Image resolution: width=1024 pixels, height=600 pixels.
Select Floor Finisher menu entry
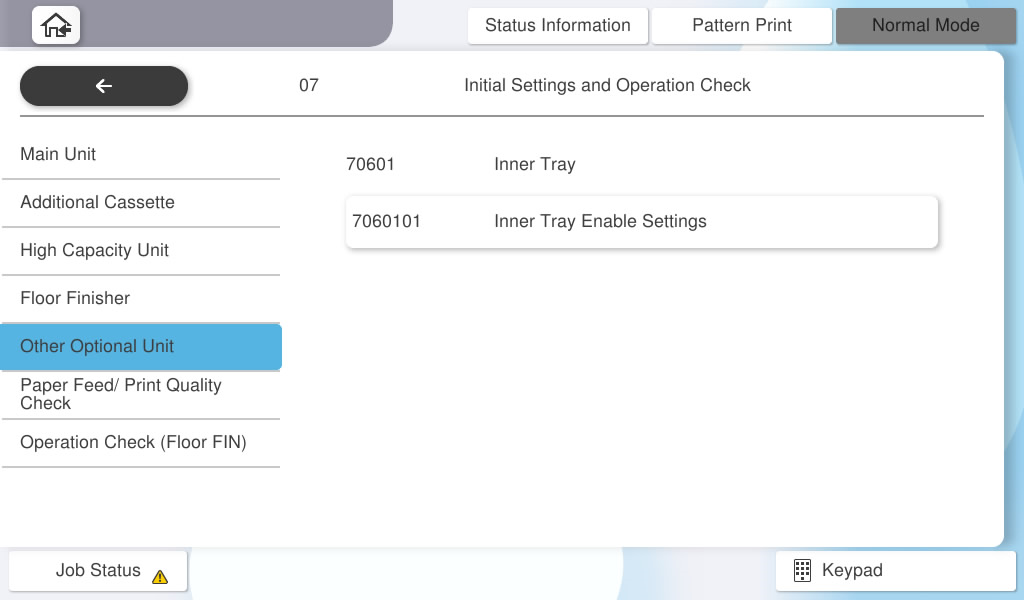tap(140, 299)
